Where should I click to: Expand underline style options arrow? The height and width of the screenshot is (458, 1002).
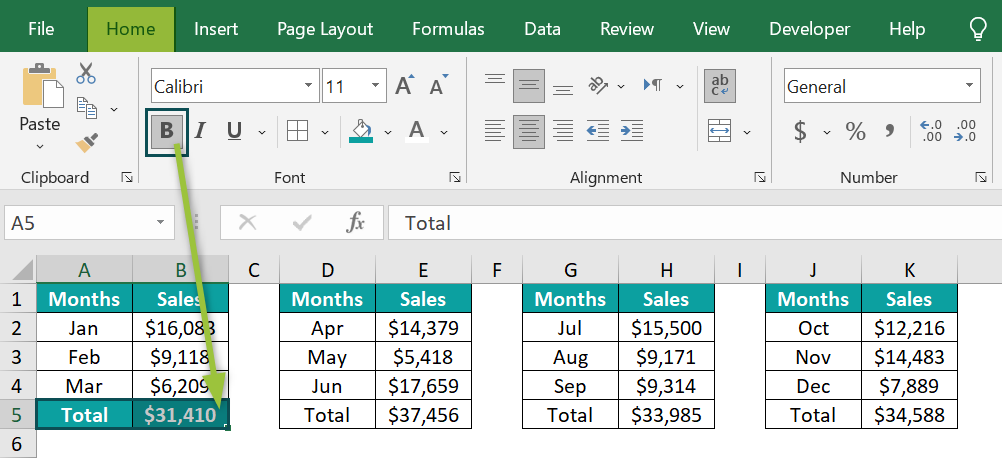tap(261, 132)
